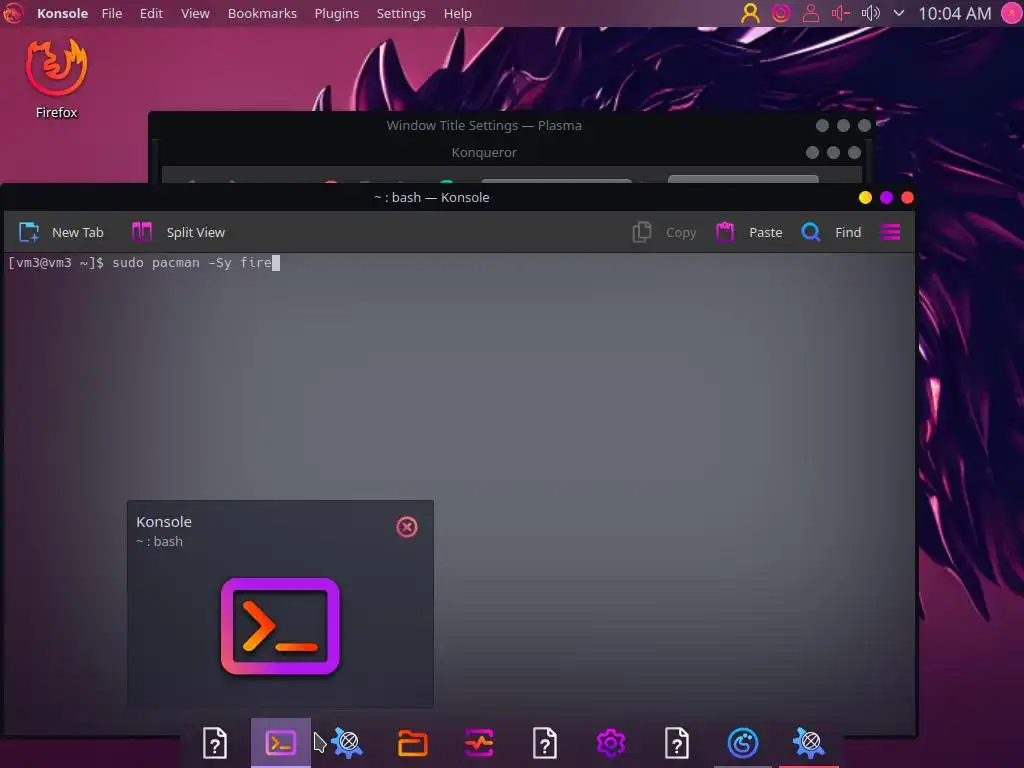Image resolution: width=1024 pixels, height=768 pixels.
Task: Click the pink outlined person tray icon
Action: coord(810,13)
